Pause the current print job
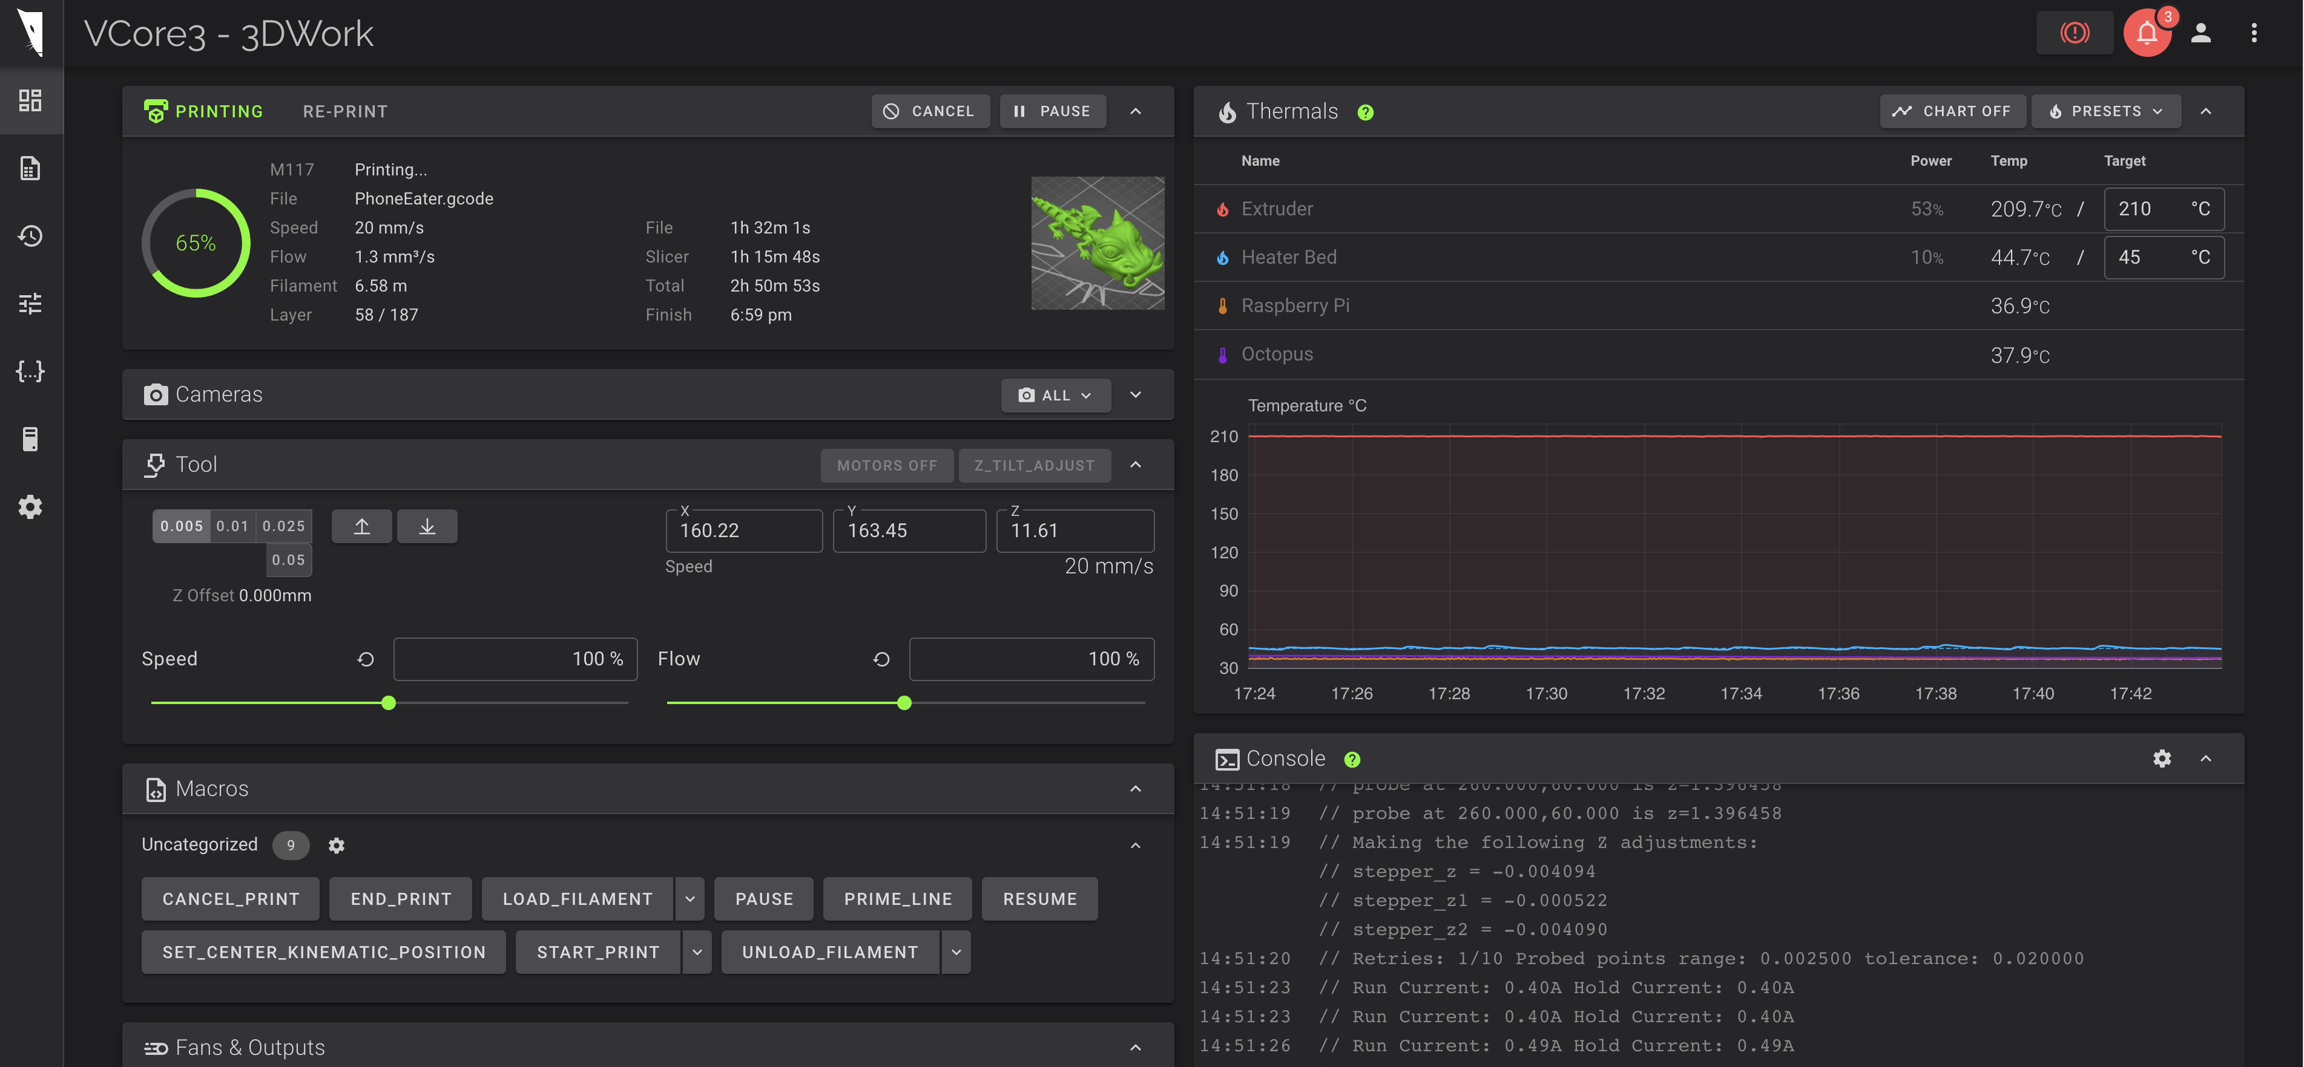This screenshot has height=1067, width=2304. pyautogui.click(x=1052, y=111)
